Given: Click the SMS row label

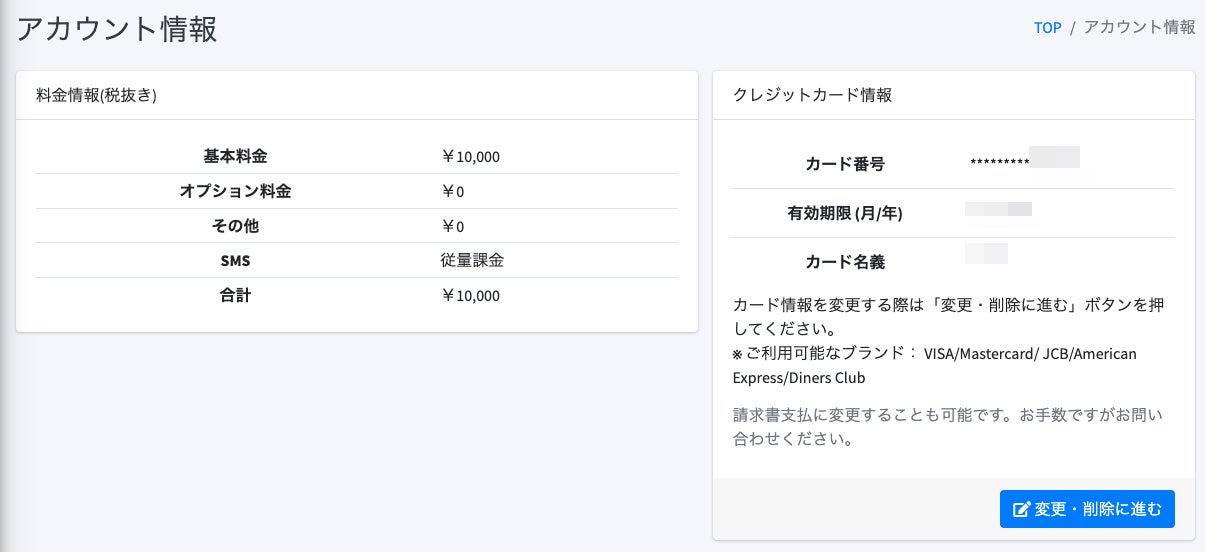Looking at the screenshot, I should click(x=235, y=260).
